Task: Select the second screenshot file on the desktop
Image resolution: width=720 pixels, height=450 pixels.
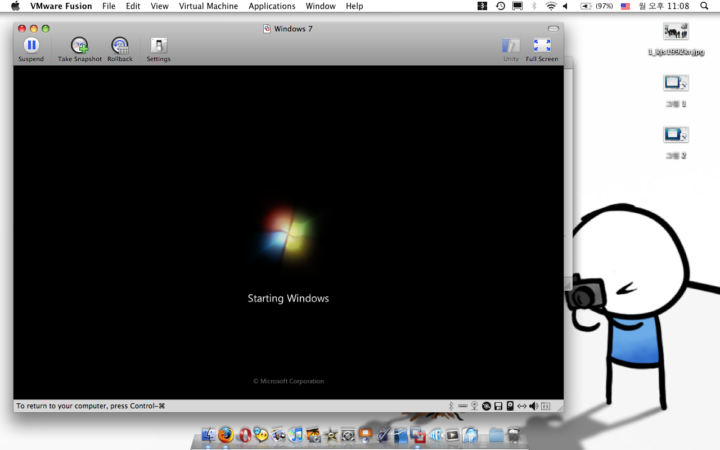Action: [675, 143]
